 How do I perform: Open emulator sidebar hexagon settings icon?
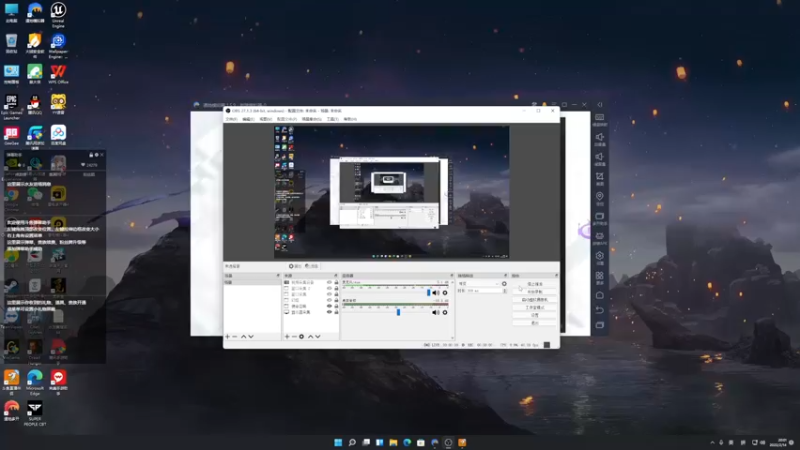pyautogui.click(x=599, y=256)
